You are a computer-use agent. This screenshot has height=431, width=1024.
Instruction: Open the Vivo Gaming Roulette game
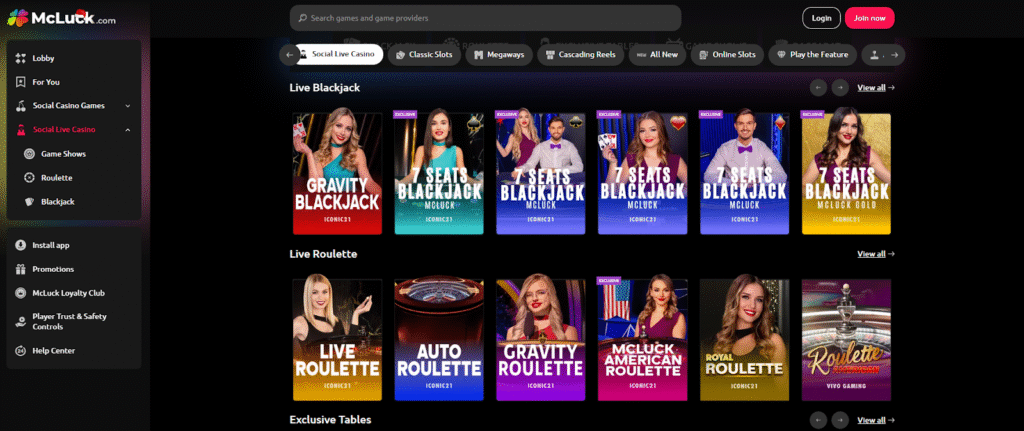[x=846, y=339]
